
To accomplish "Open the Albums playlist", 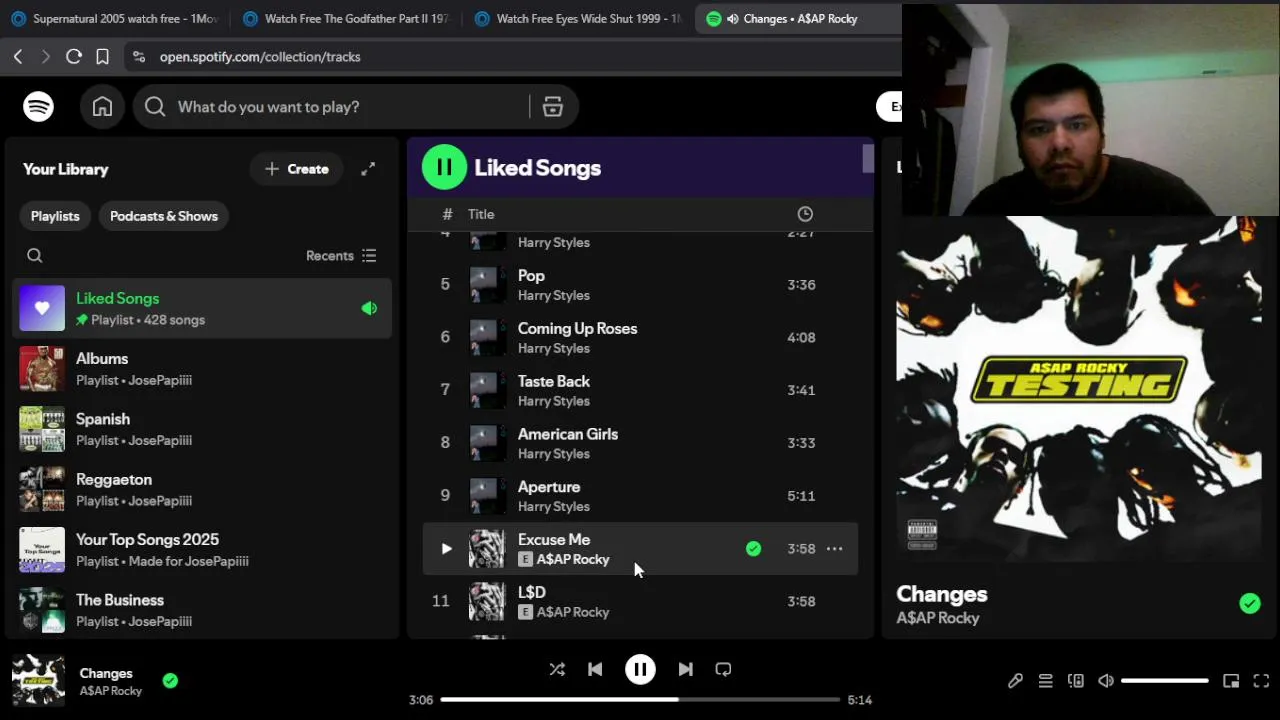I will (202, 369).
